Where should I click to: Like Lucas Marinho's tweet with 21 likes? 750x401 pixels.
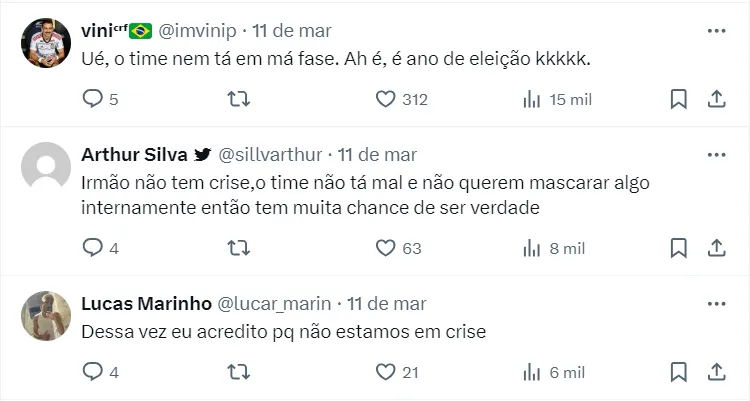pos(386,372)
